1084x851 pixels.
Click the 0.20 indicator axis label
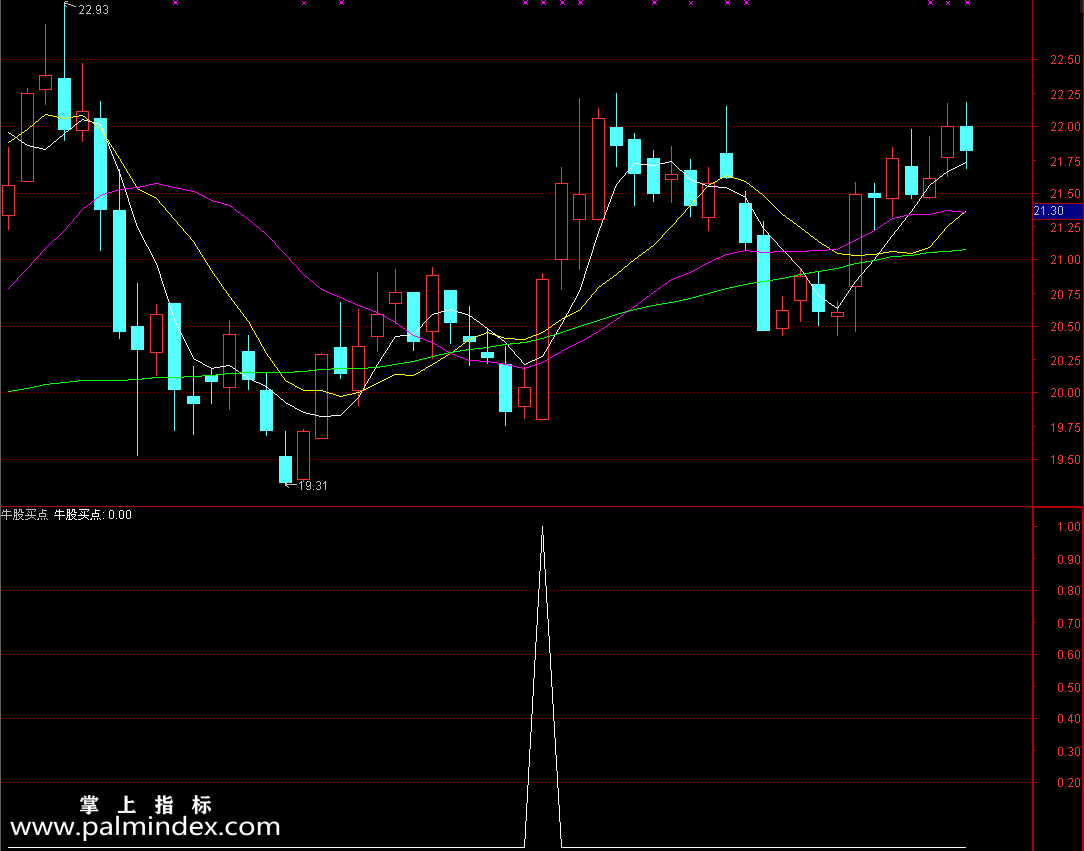(1069, 783)
